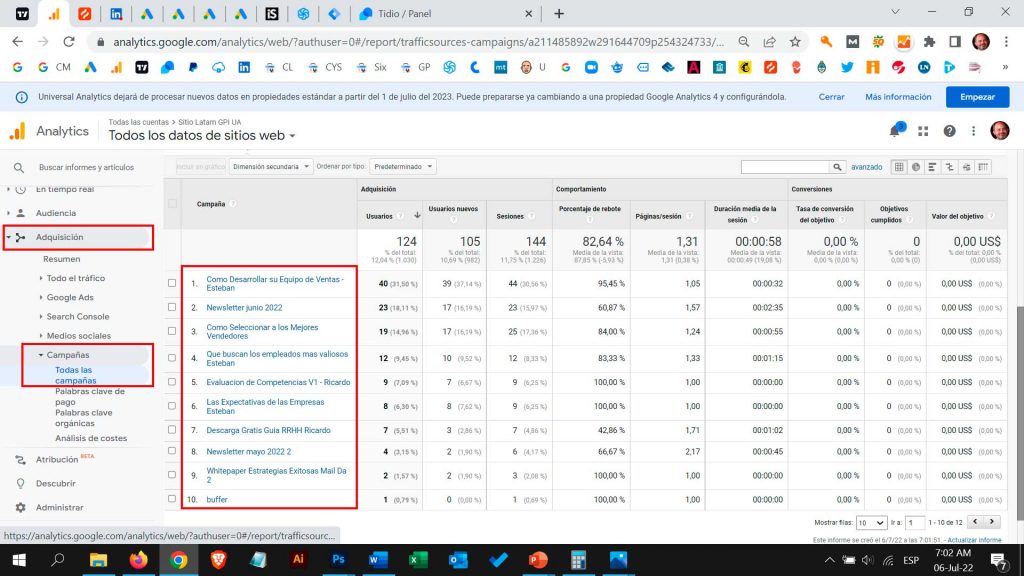Open the Predeterminado sort type dropdown
The image size is (1024, 576).
[x=403, y=167]
